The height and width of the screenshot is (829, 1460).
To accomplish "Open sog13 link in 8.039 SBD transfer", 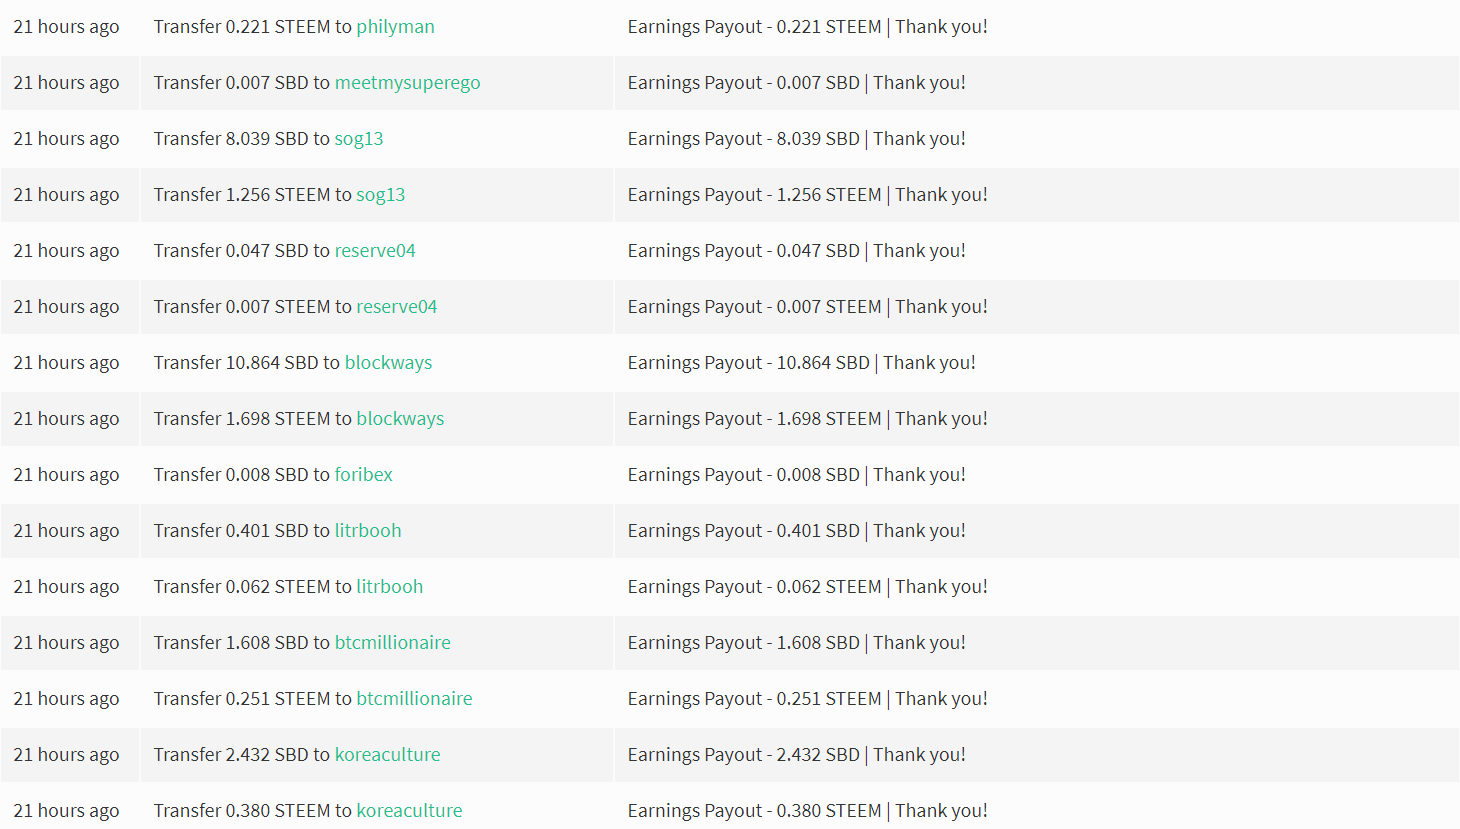I will click(359, 139).
